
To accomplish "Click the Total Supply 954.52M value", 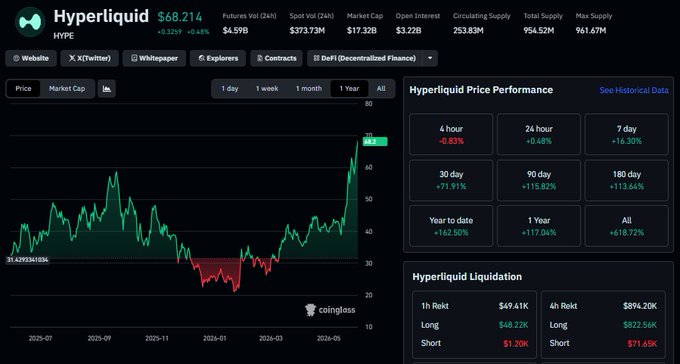I will tap(539, 30).
